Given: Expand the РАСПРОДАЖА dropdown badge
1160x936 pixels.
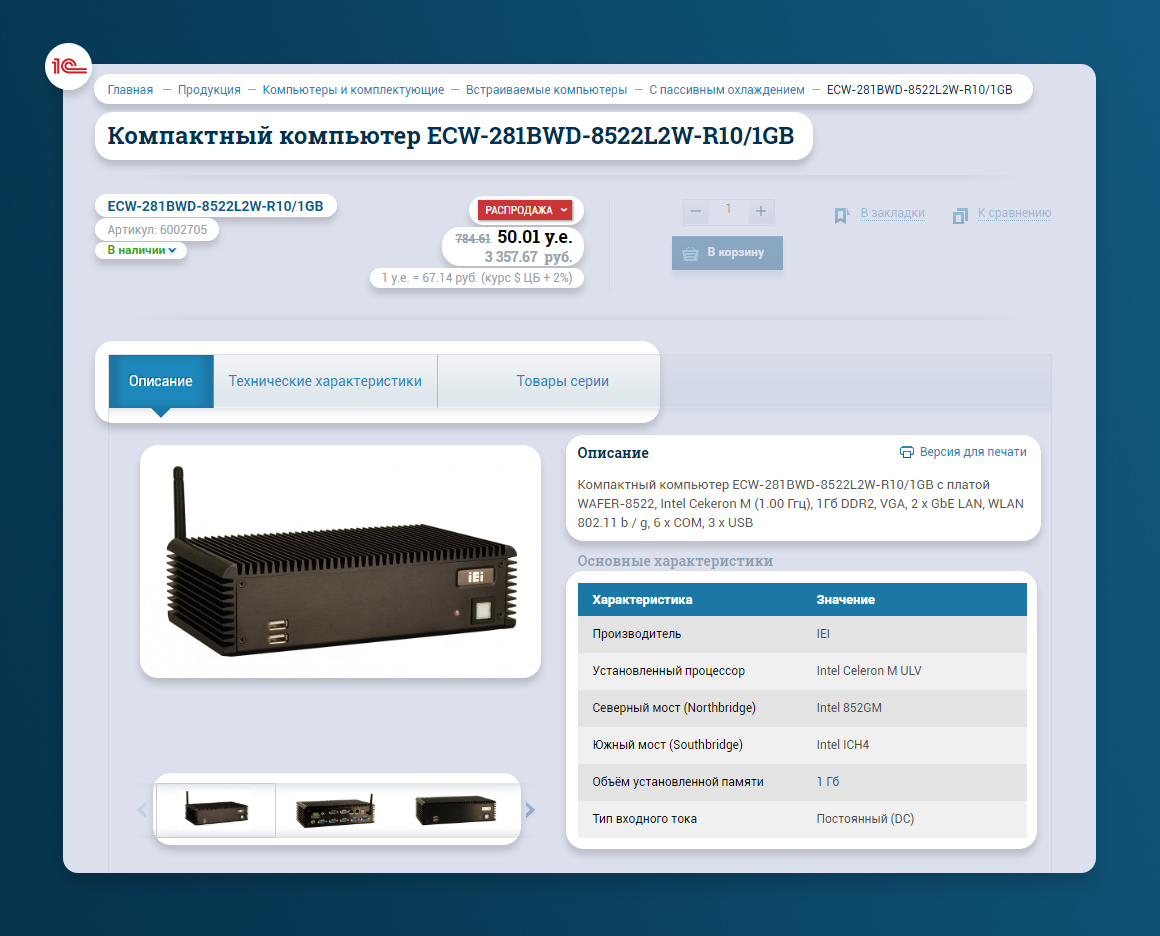Looking at the screenshot, I should (525, 210).
